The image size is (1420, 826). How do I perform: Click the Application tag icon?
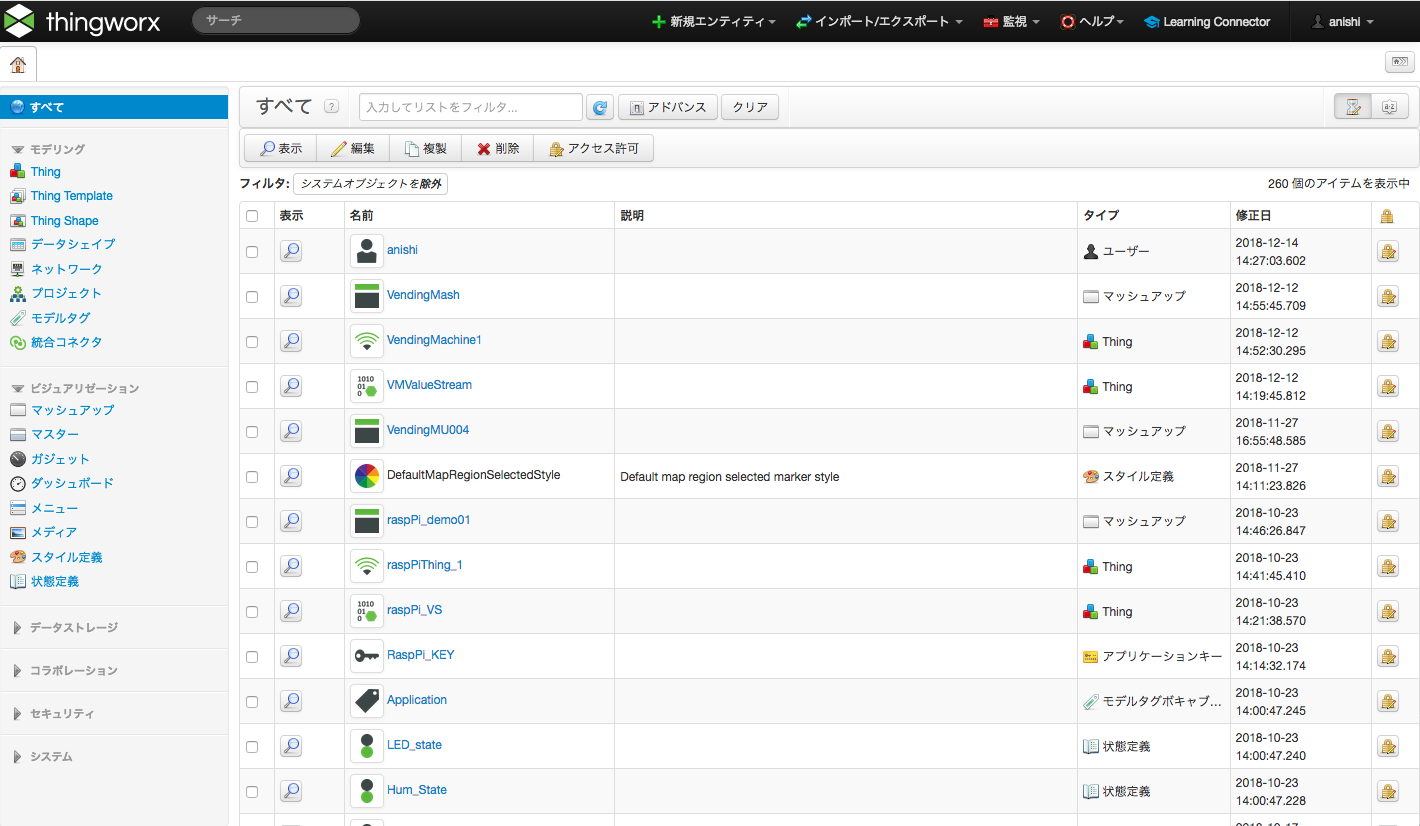[367, 701]
